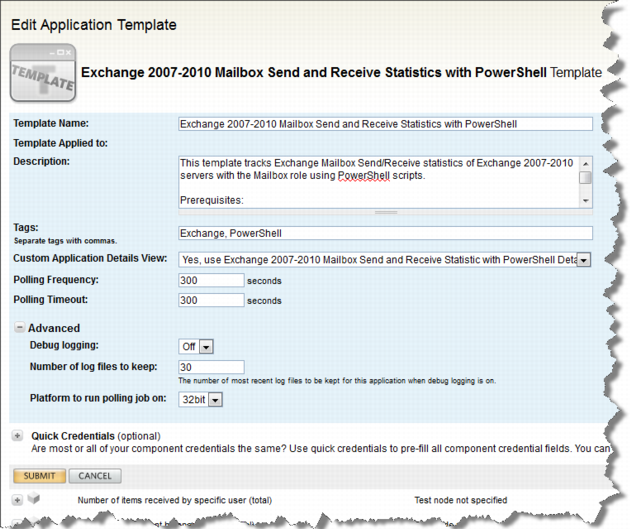Click the 'Quick Credentials' heading text
This screenshot has height=529, width=630.
coord(73,436)
